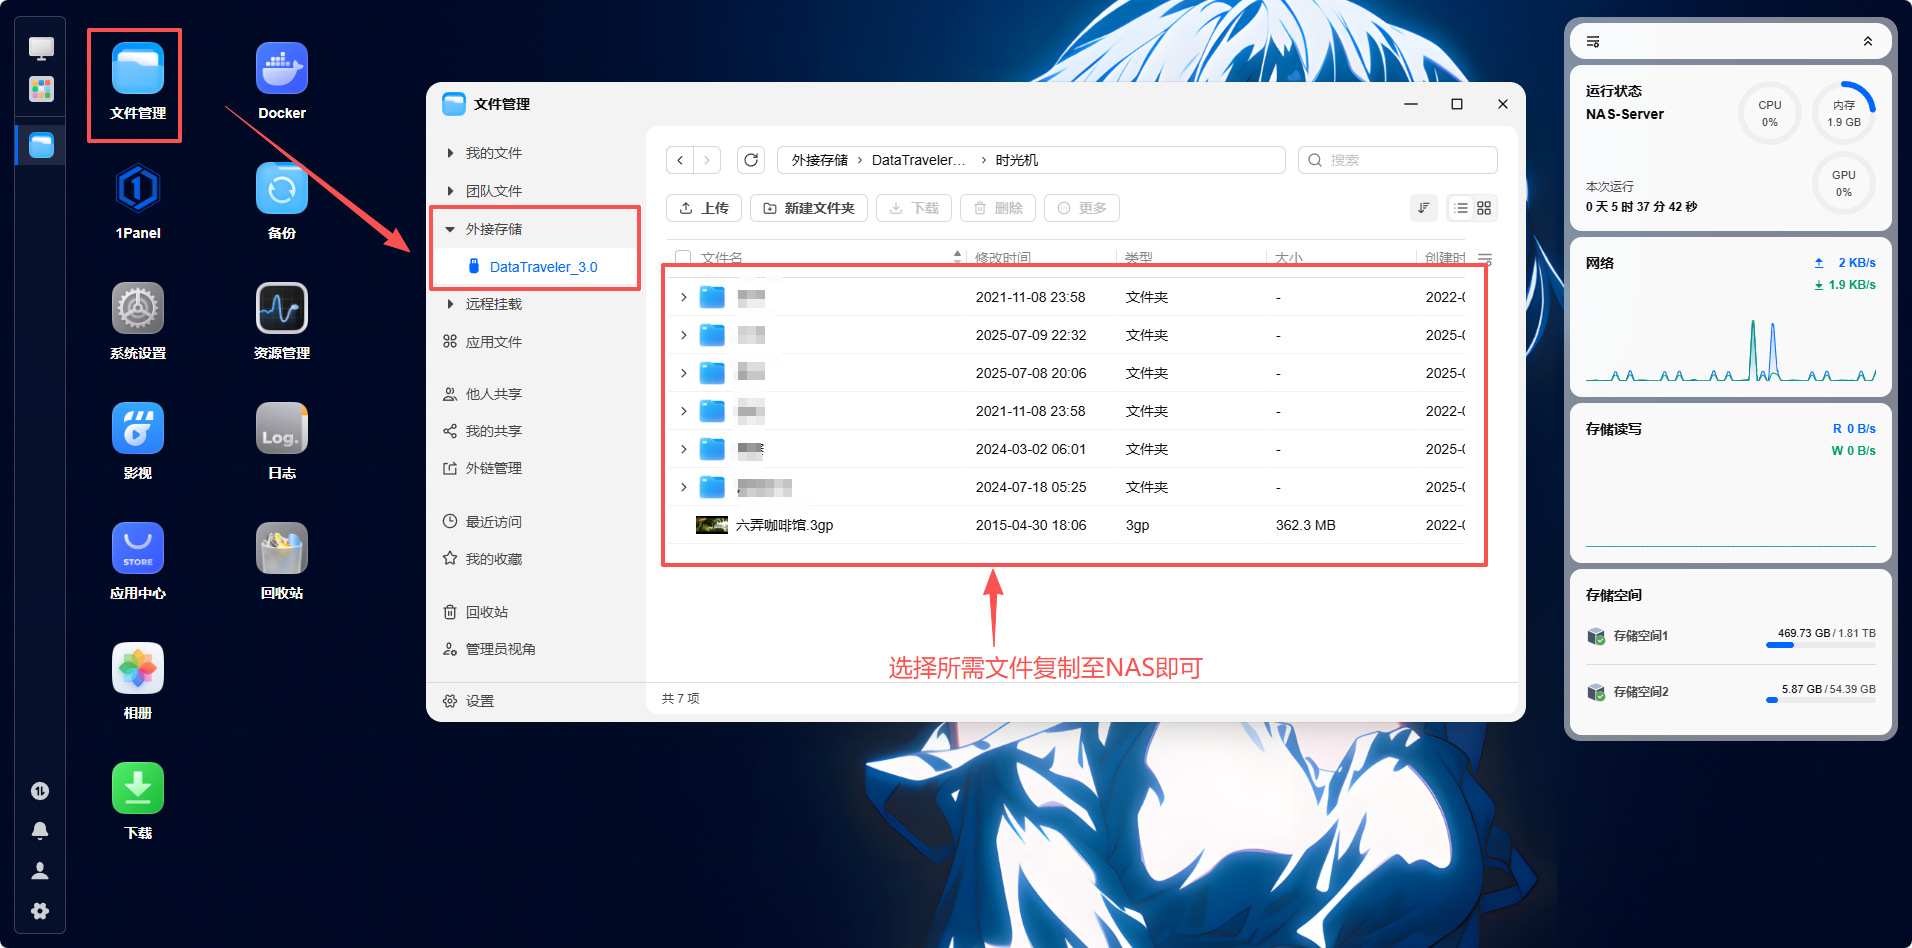Open the 备份 backup app icon
Viewport: 1912px width, 948px height.
click(x=282, y=188)
